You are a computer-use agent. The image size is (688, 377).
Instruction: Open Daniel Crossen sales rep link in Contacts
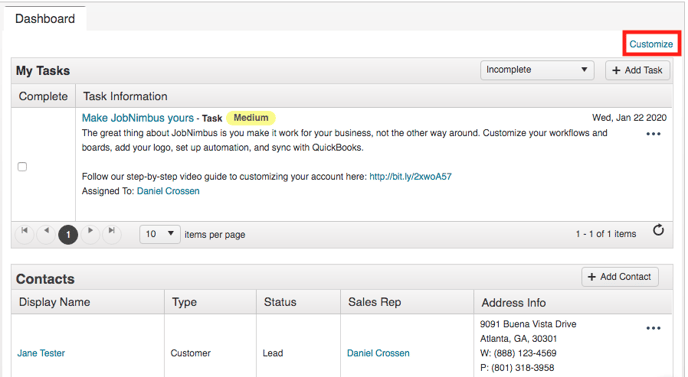[378, 353]
